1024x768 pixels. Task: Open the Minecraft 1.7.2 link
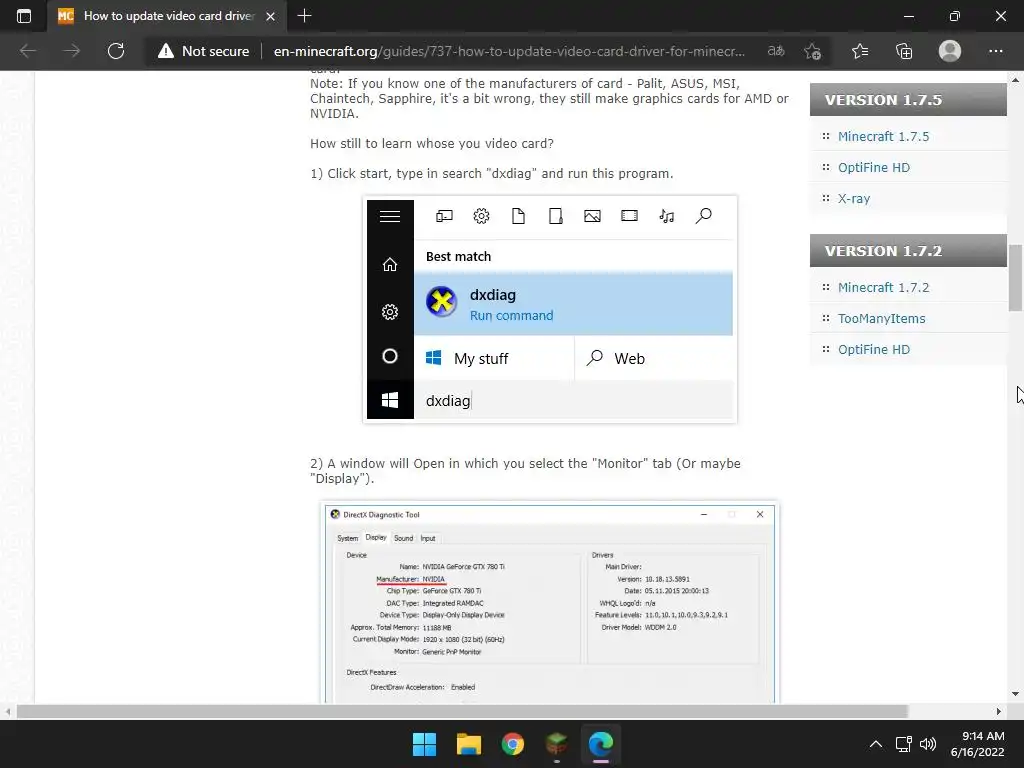point(883,287)
